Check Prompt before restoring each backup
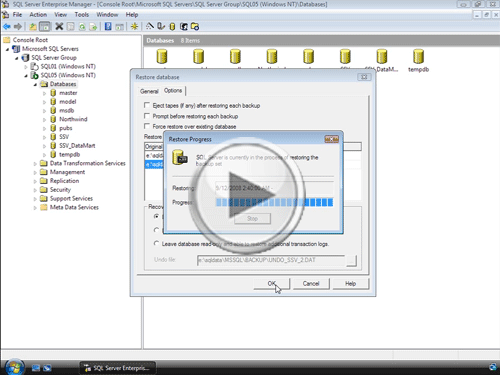 (147, 116)
